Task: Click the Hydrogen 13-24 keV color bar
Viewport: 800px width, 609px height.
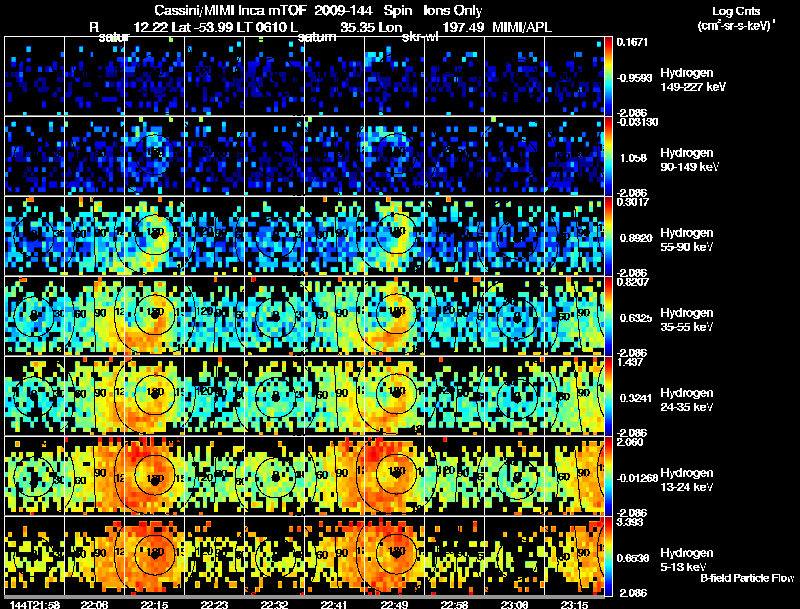Action: tap(608, 476)
